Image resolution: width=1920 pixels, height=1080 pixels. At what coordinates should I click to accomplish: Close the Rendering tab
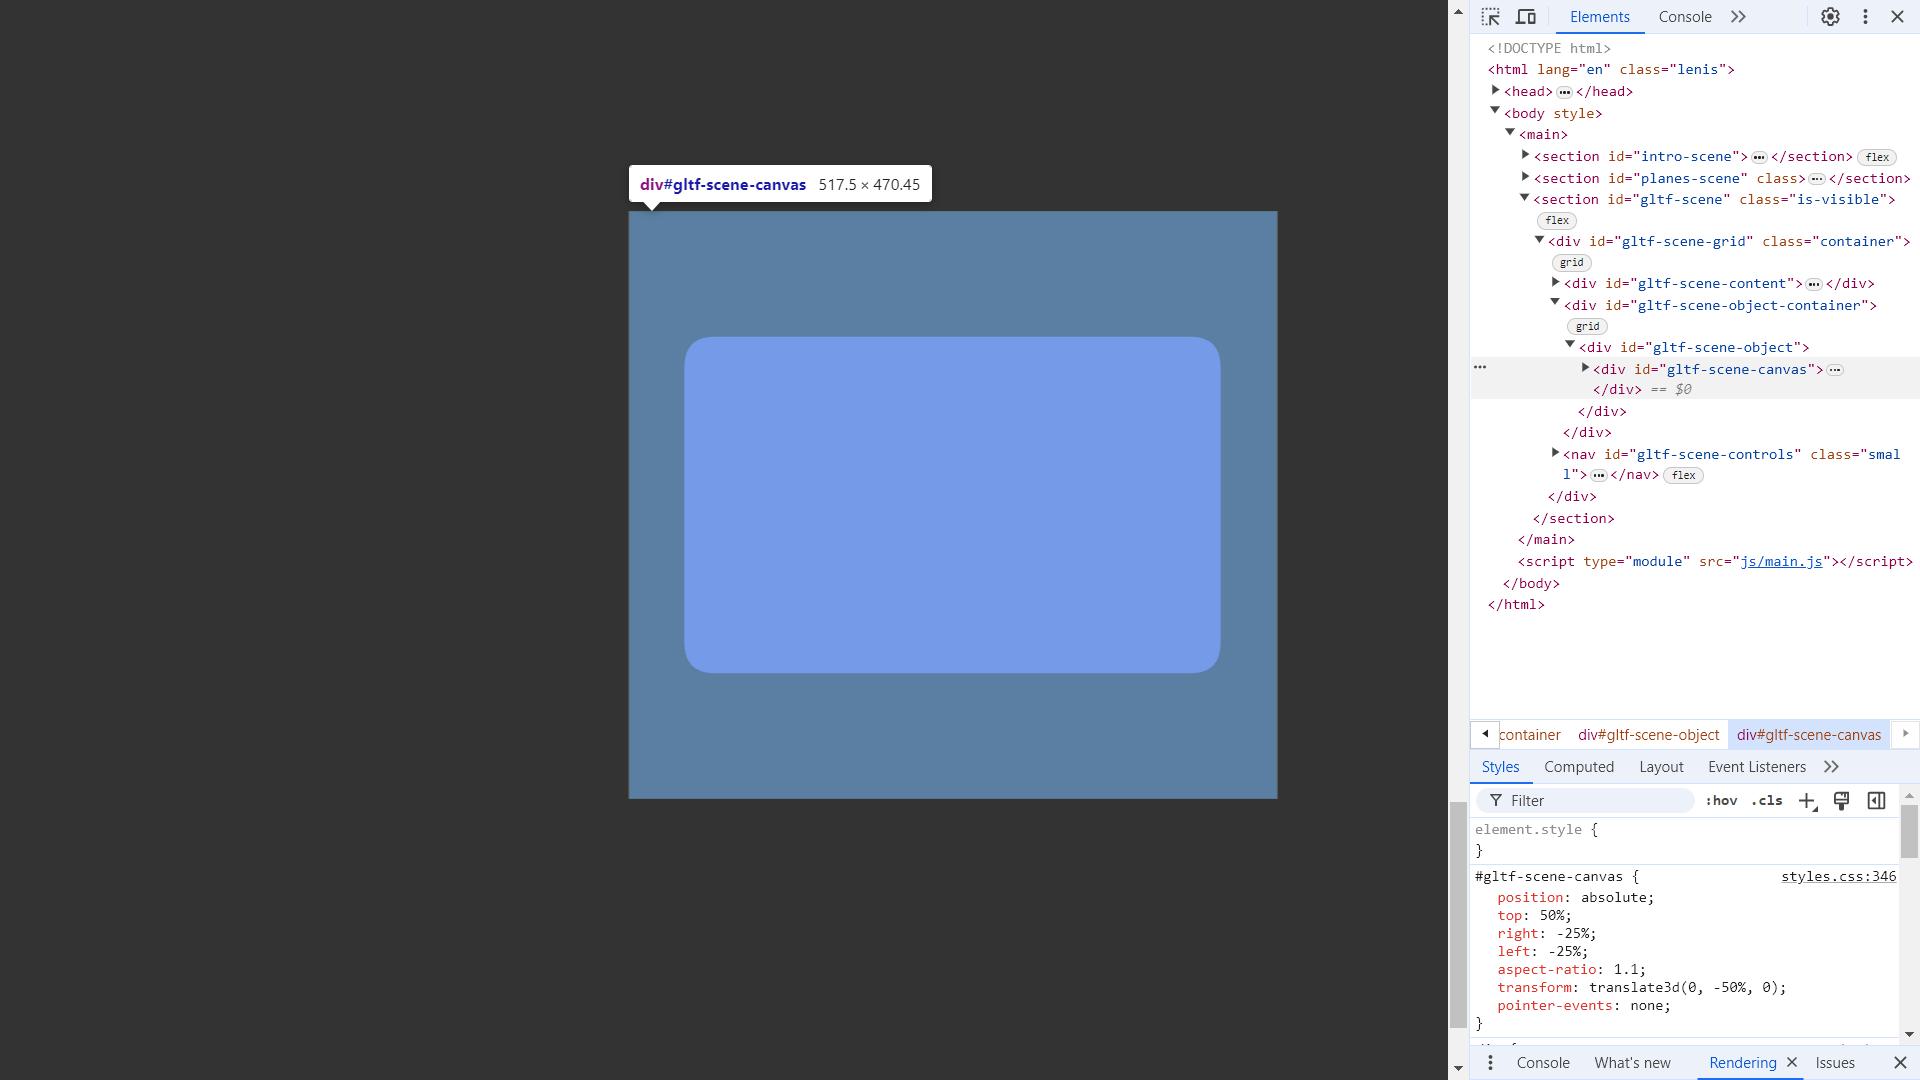point(1792,1063)
